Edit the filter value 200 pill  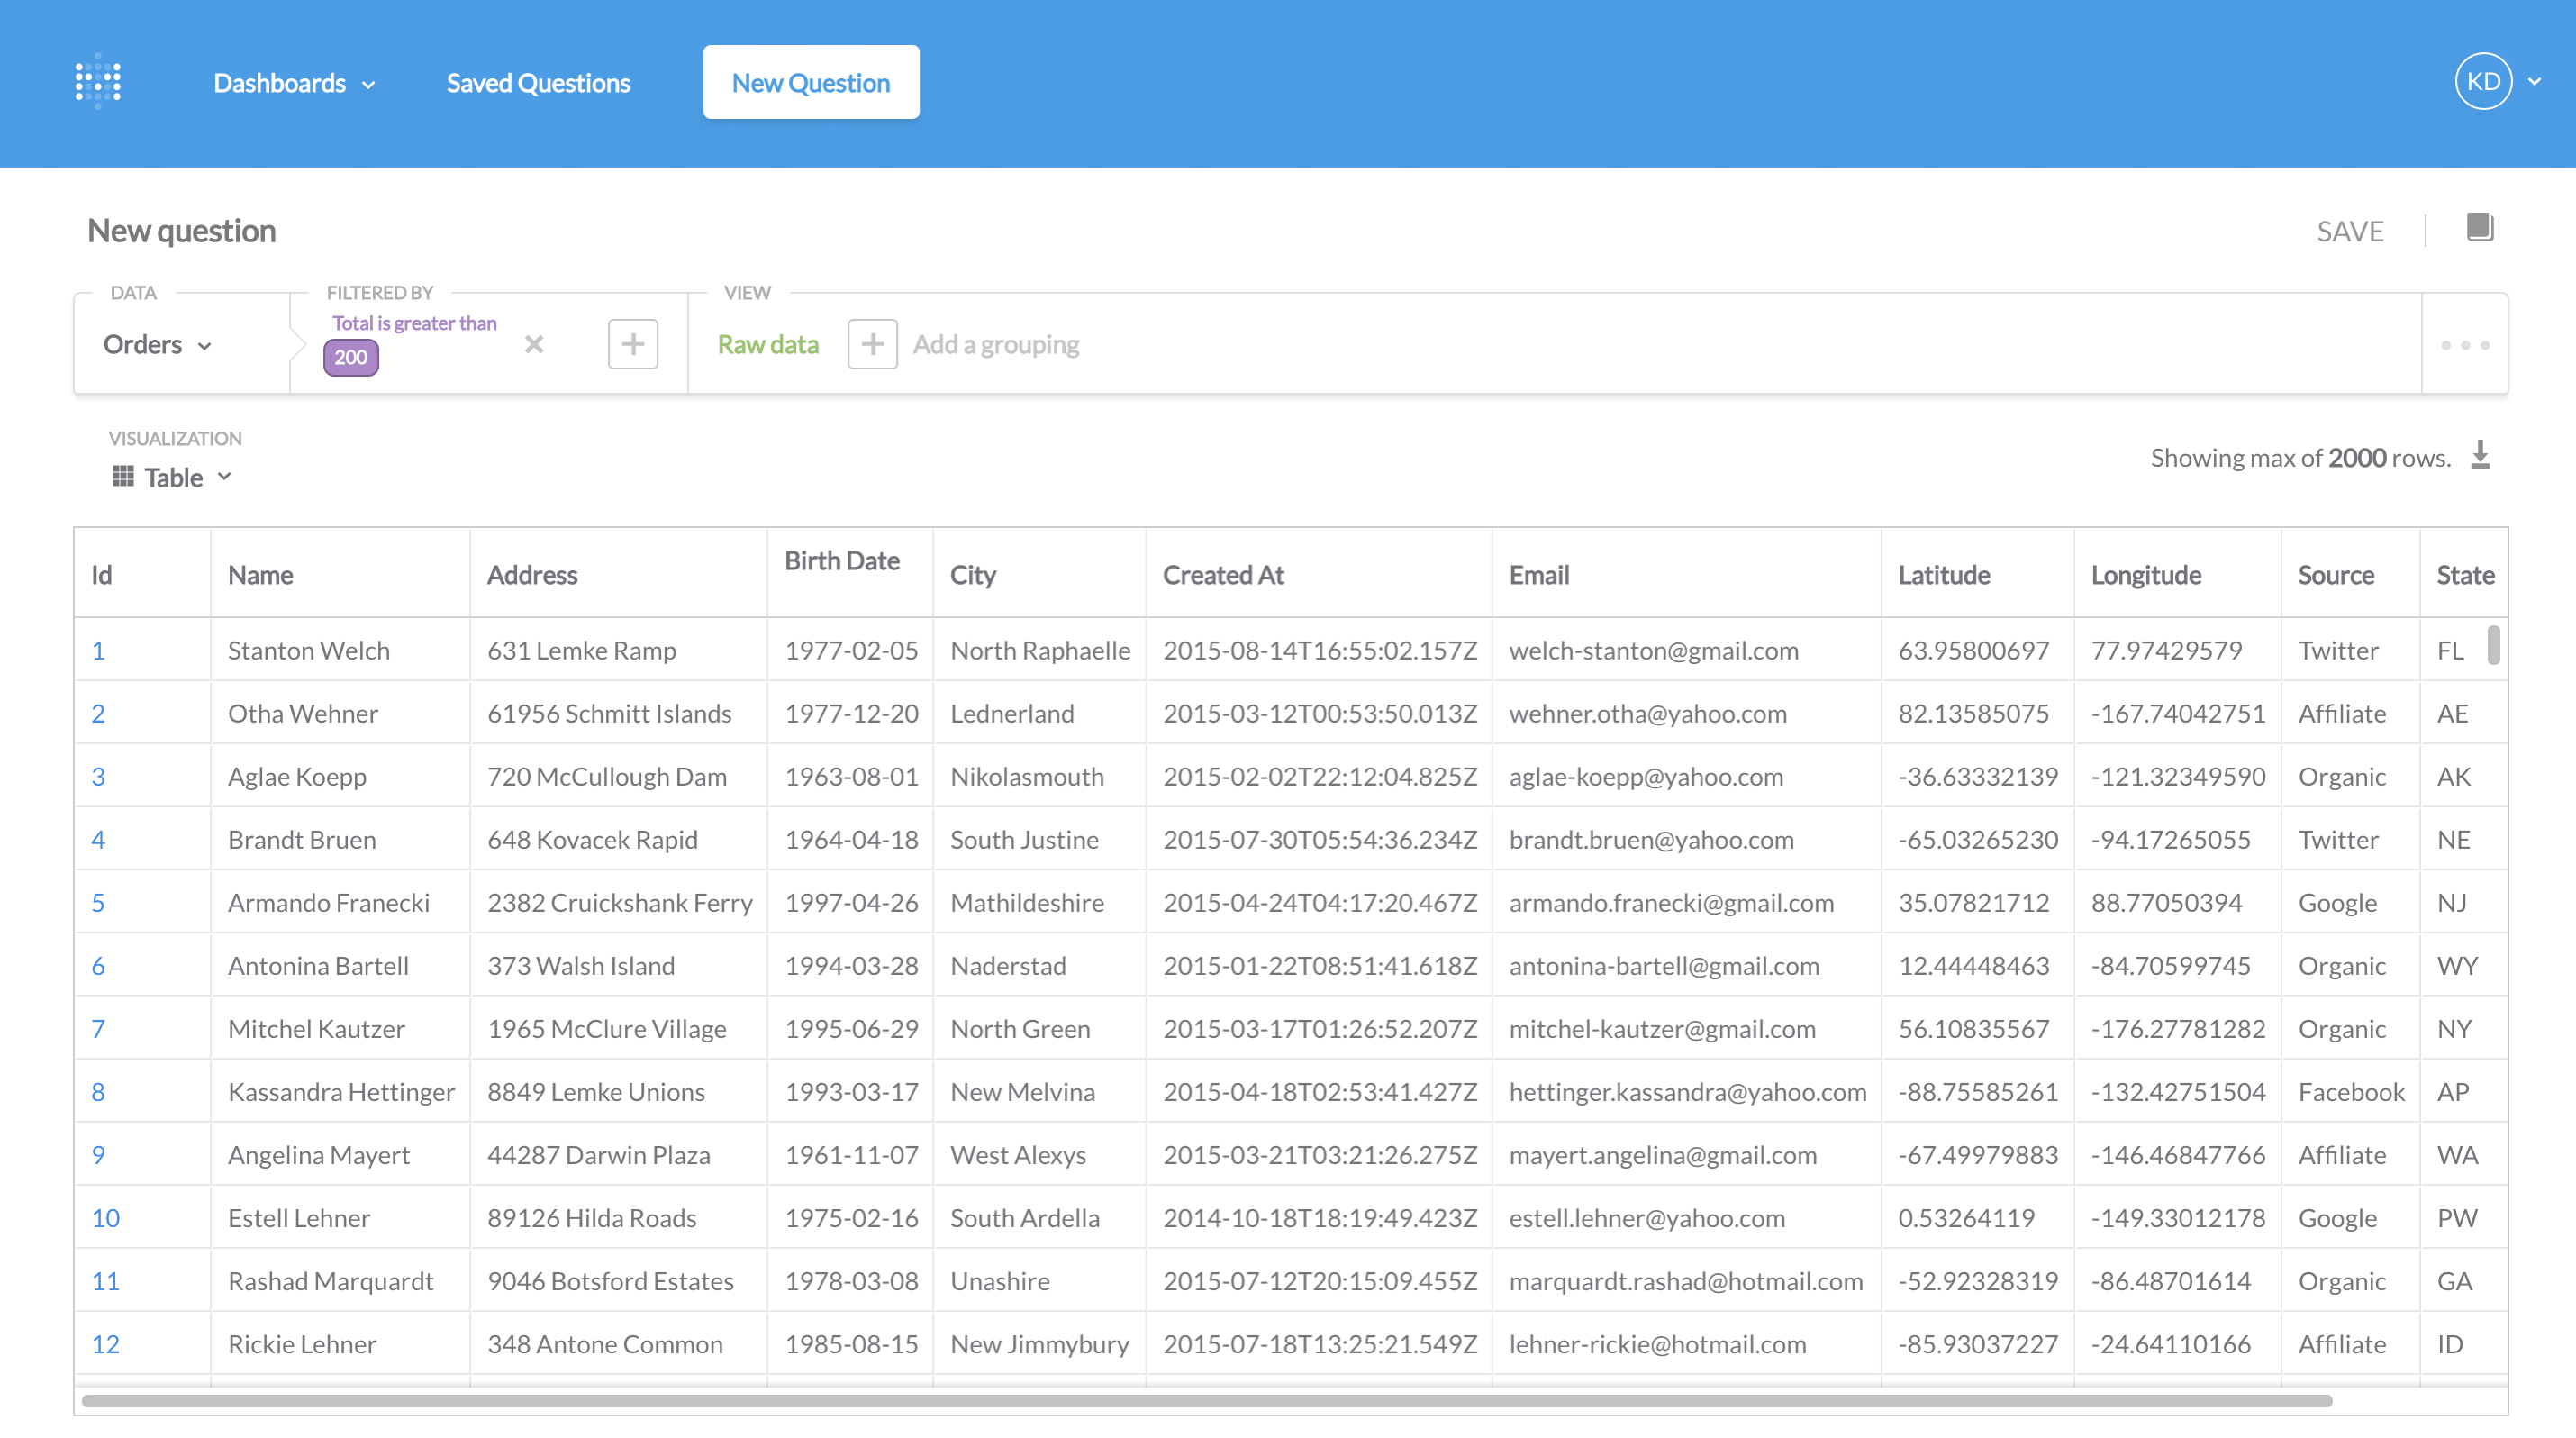[350, 357]
